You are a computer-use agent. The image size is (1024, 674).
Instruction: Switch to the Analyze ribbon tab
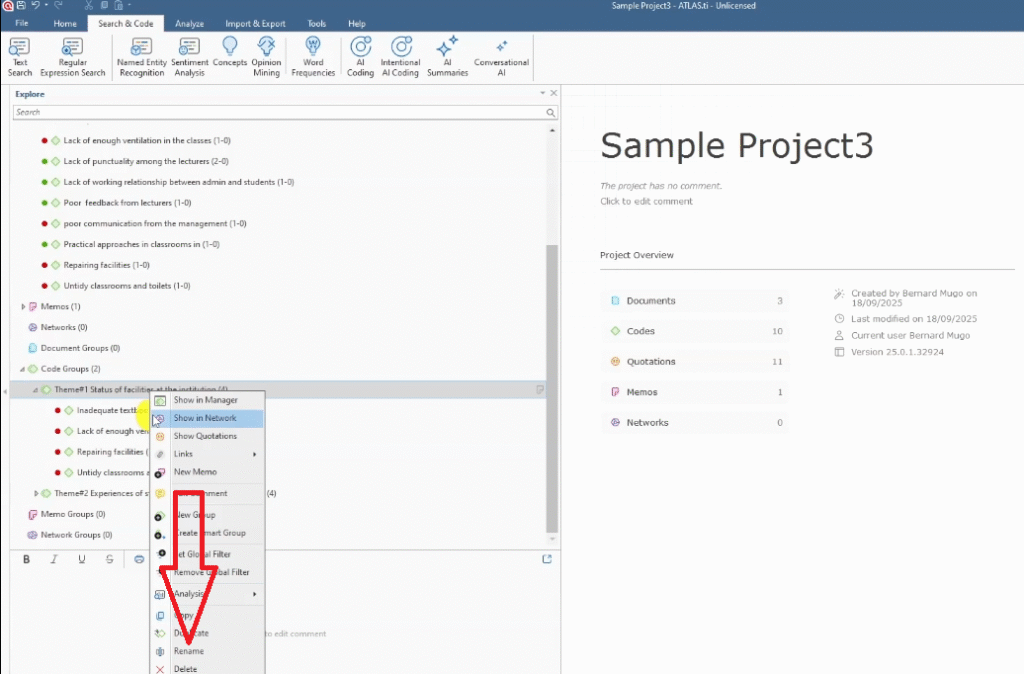point(189,23)
